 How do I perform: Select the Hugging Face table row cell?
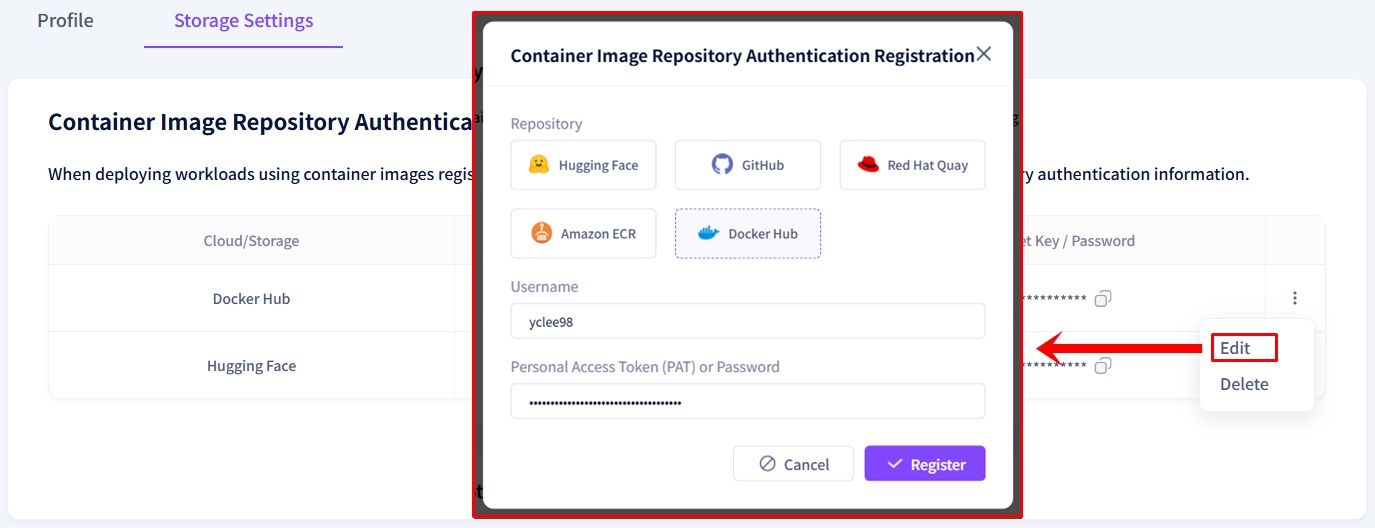251,366
